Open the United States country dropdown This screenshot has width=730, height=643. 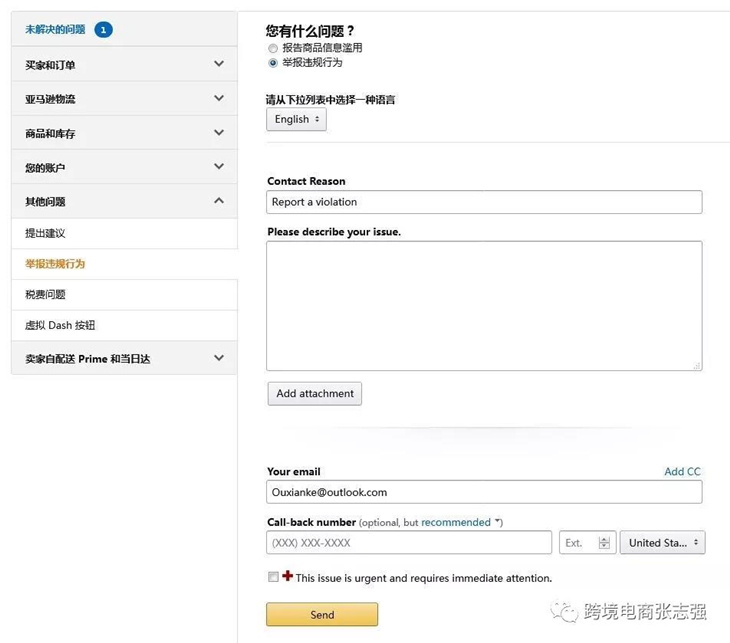(662, 543)
